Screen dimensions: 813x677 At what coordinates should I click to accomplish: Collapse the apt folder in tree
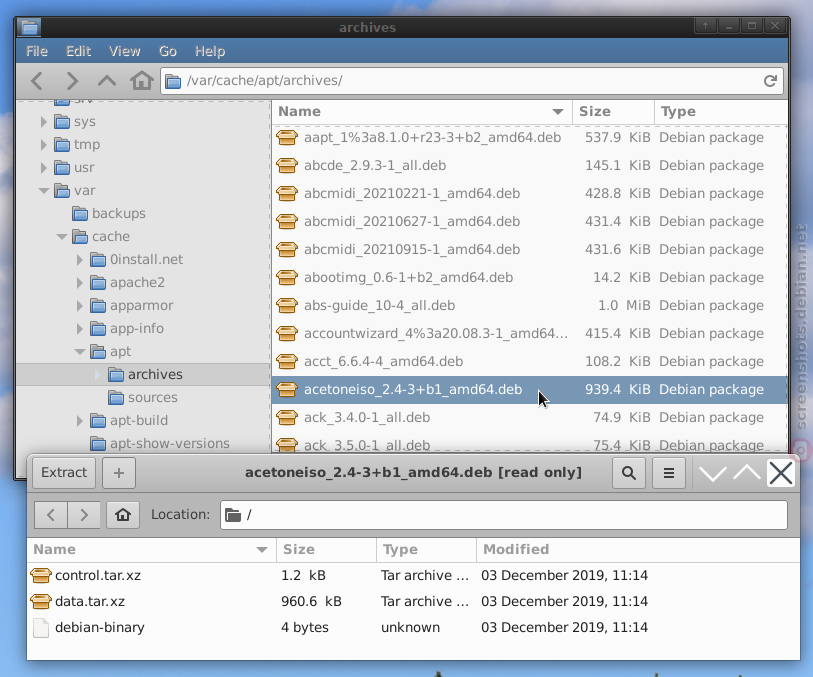coord(80,351)
